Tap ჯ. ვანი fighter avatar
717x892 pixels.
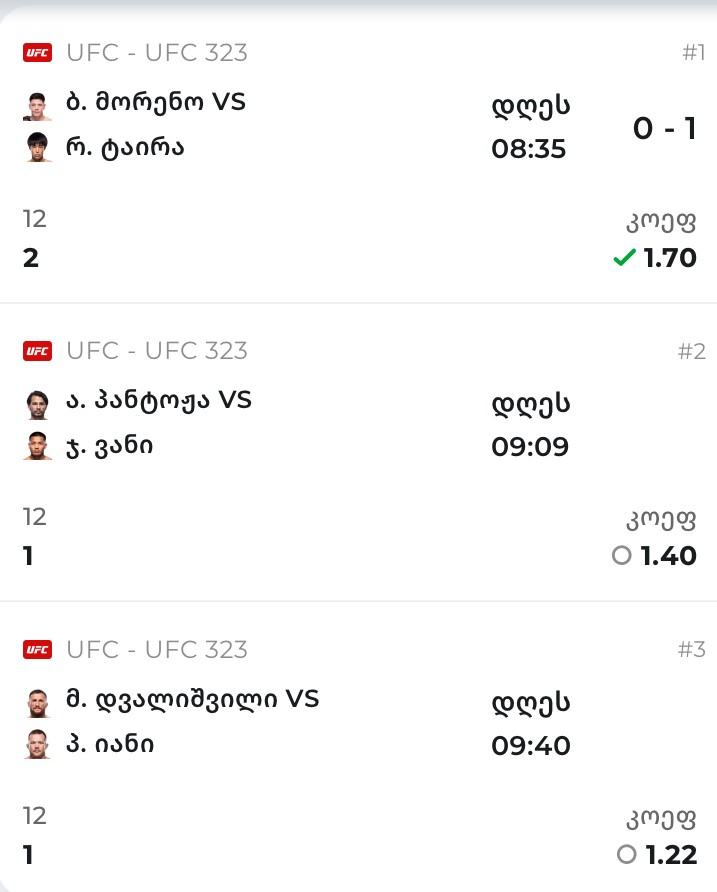point(37,446)
